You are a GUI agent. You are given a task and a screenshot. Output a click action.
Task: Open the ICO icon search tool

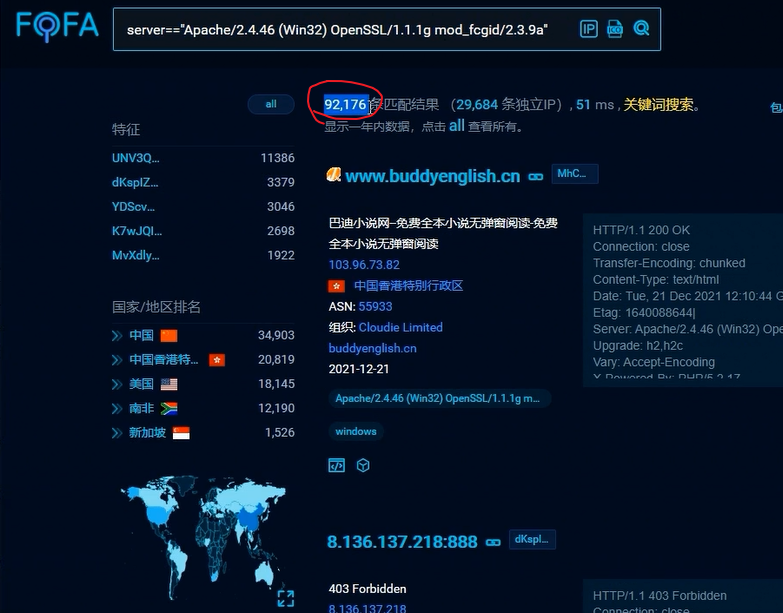pyautogui.click(x=615, y=29)
